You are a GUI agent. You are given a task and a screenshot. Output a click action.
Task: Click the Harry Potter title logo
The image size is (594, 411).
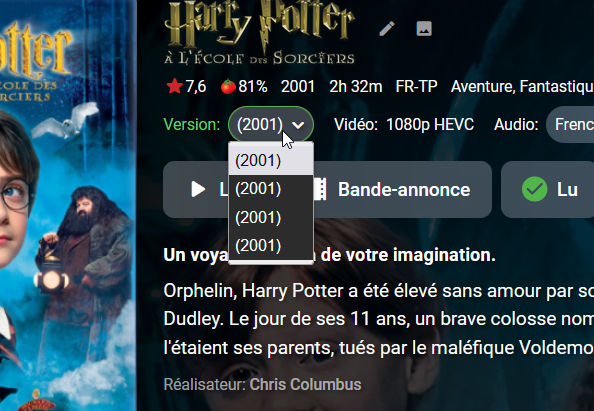tap(260, 33)
